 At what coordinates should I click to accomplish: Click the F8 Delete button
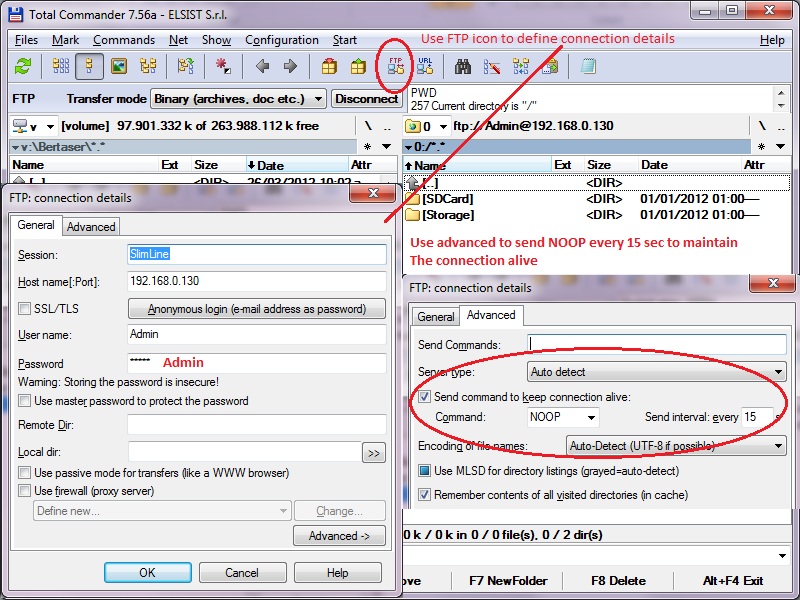(x=618, y=581)
